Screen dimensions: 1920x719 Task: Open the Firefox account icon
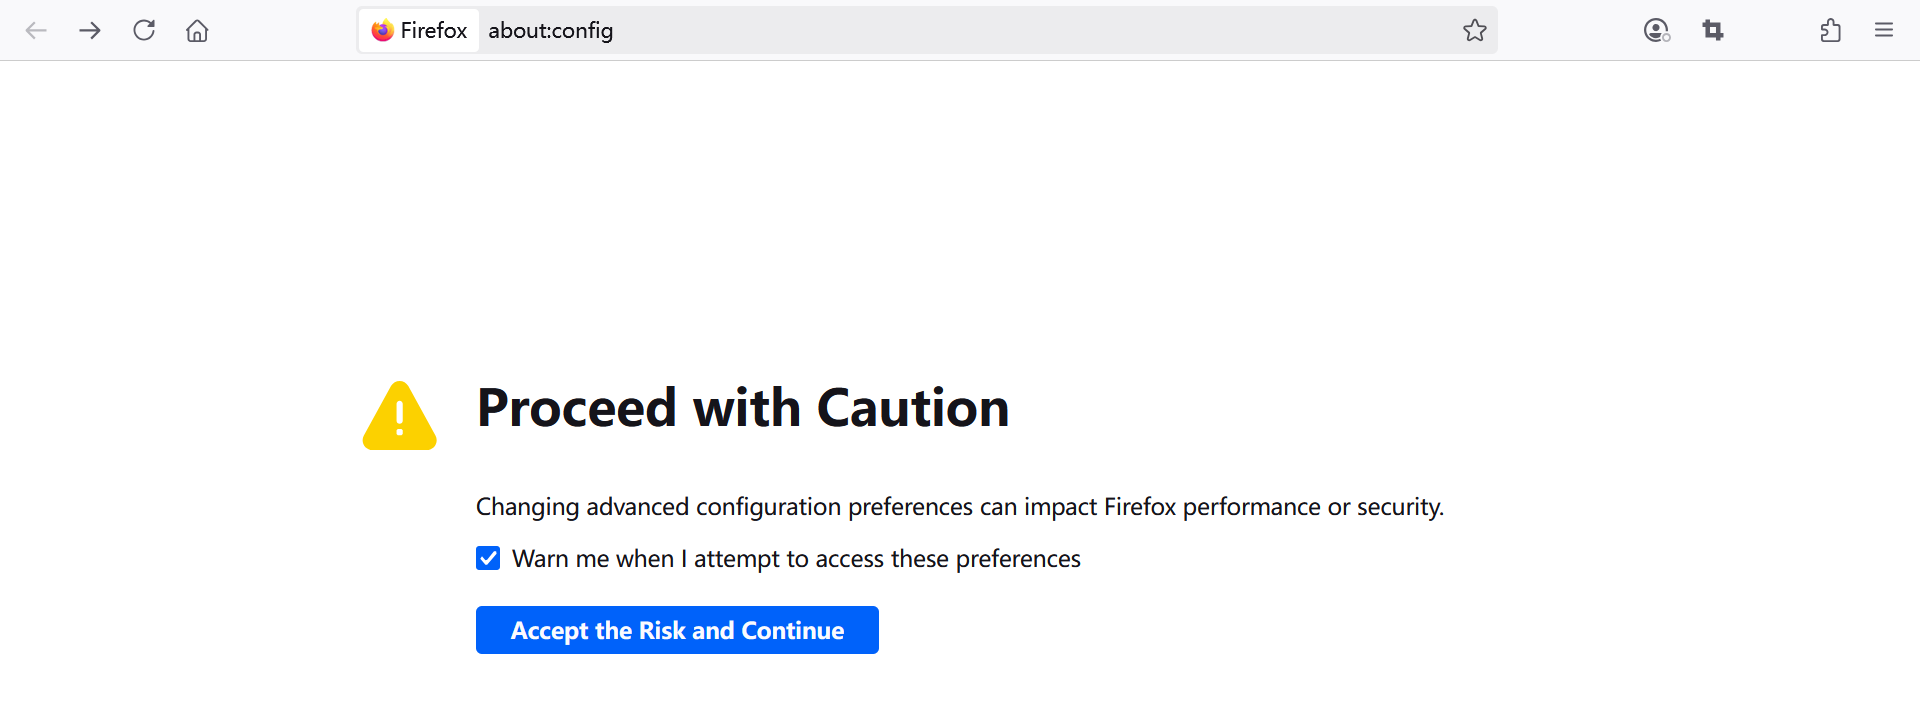(1656, 30)
